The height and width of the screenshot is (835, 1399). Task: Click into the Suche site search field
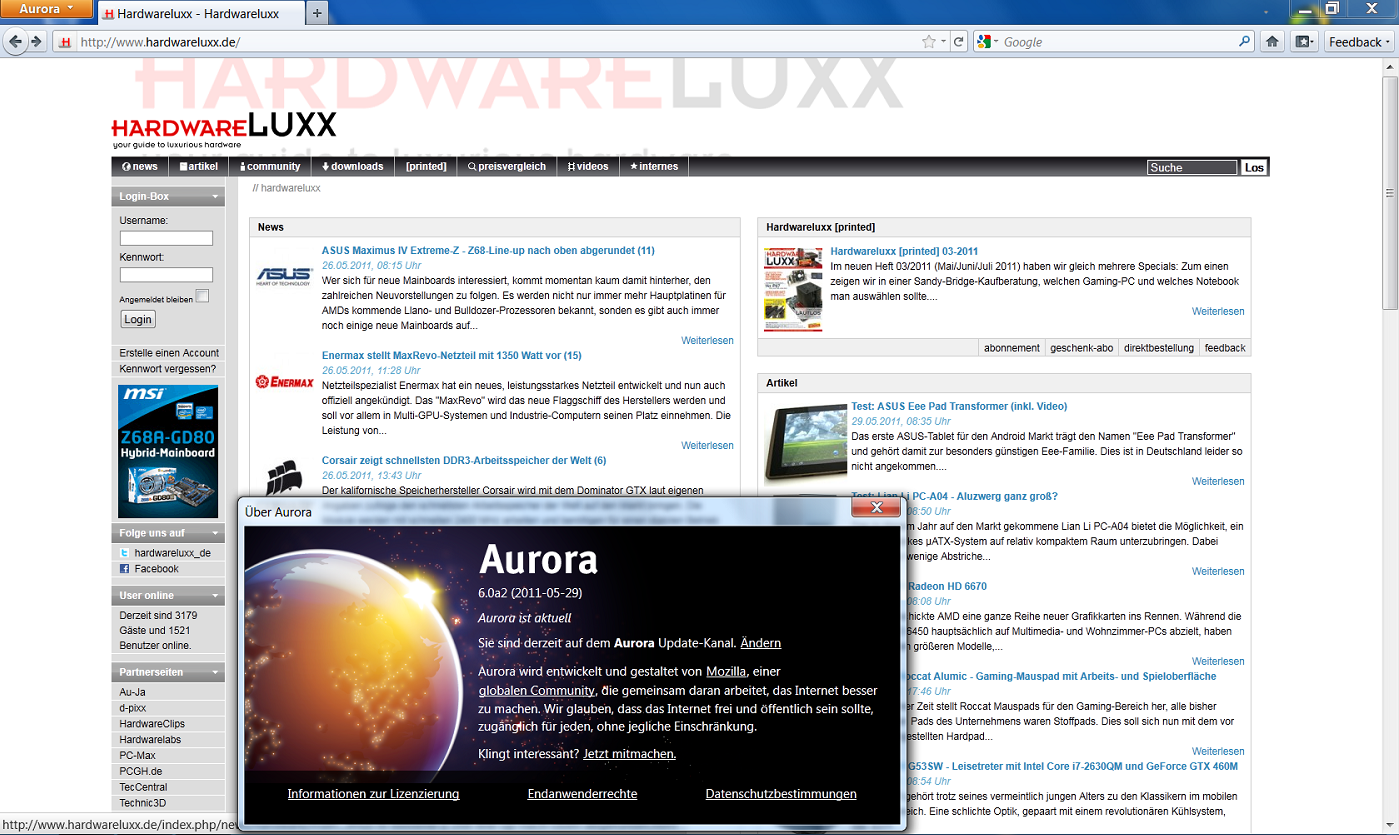[1192, 168]
